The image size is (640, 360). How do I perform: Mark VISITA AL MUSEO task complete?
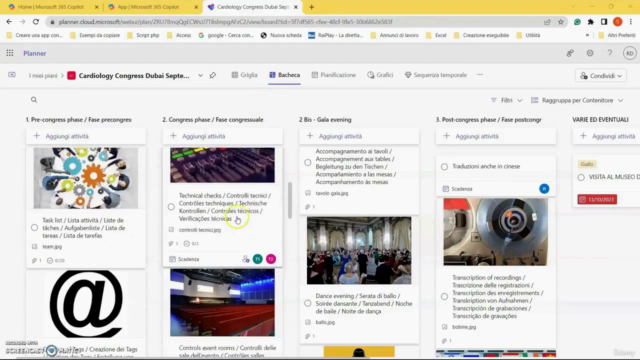click(x=581, y=178)
